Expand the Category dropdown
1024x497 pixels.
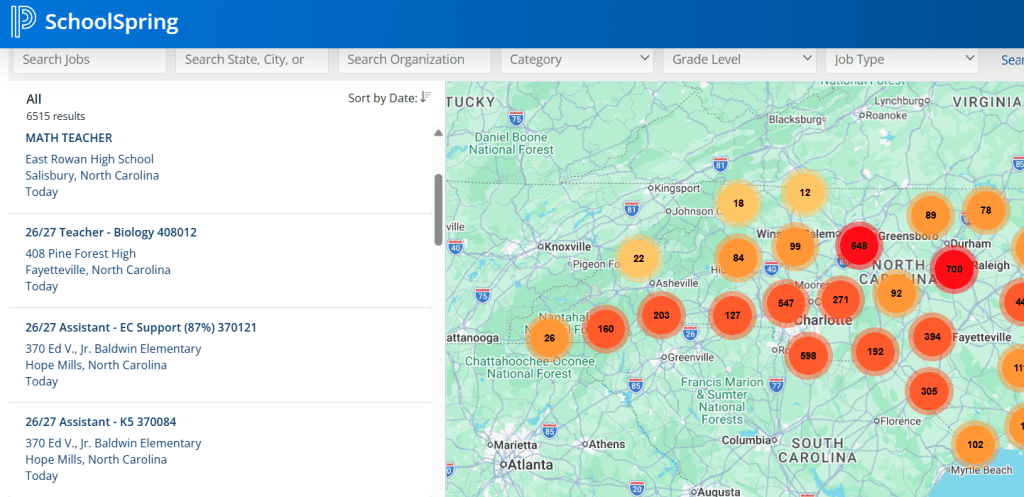[x=578, y=60]
